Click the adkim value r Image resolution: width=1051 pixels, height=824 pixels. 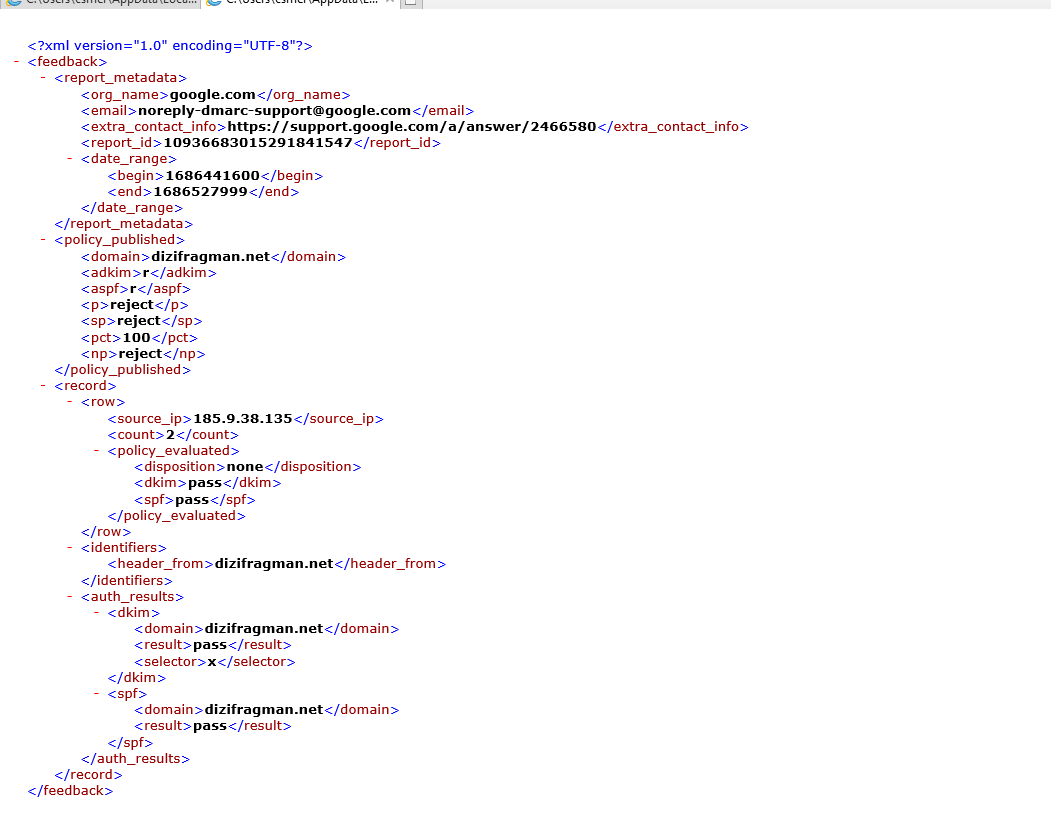point(145,273)
